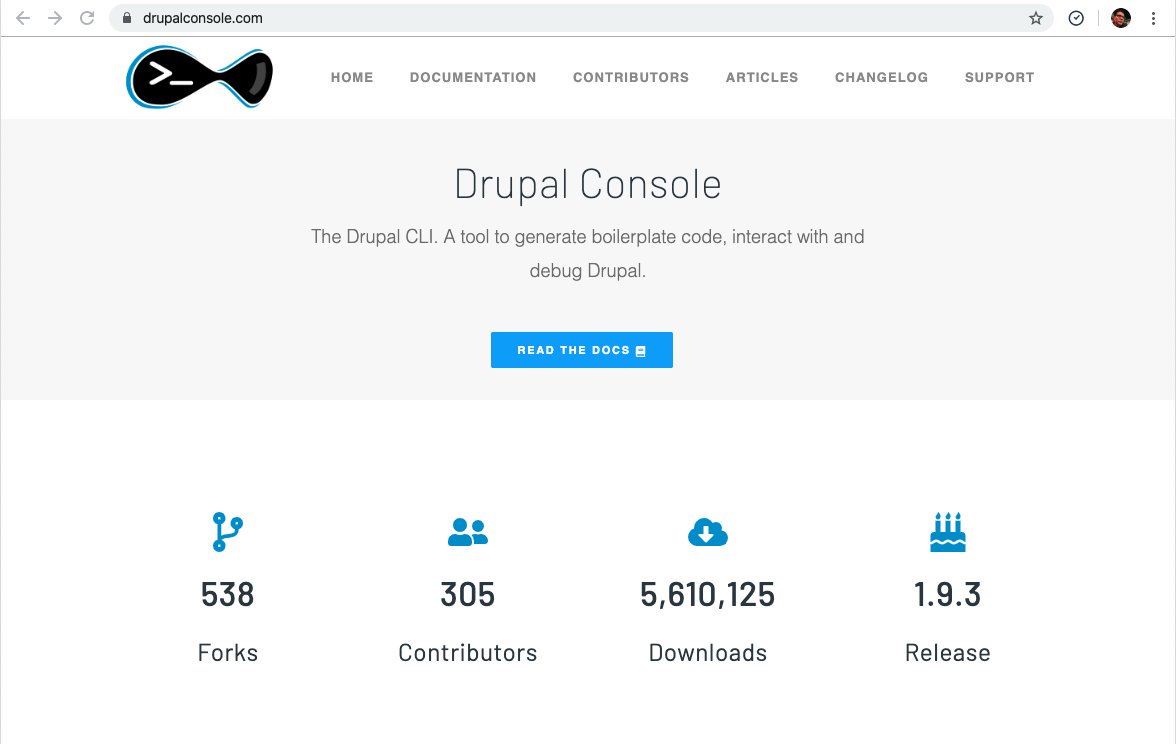This screenshot has width=1176, height=744.
Task: Open the Chrome three-dot menu
Action: point(1154,18)
